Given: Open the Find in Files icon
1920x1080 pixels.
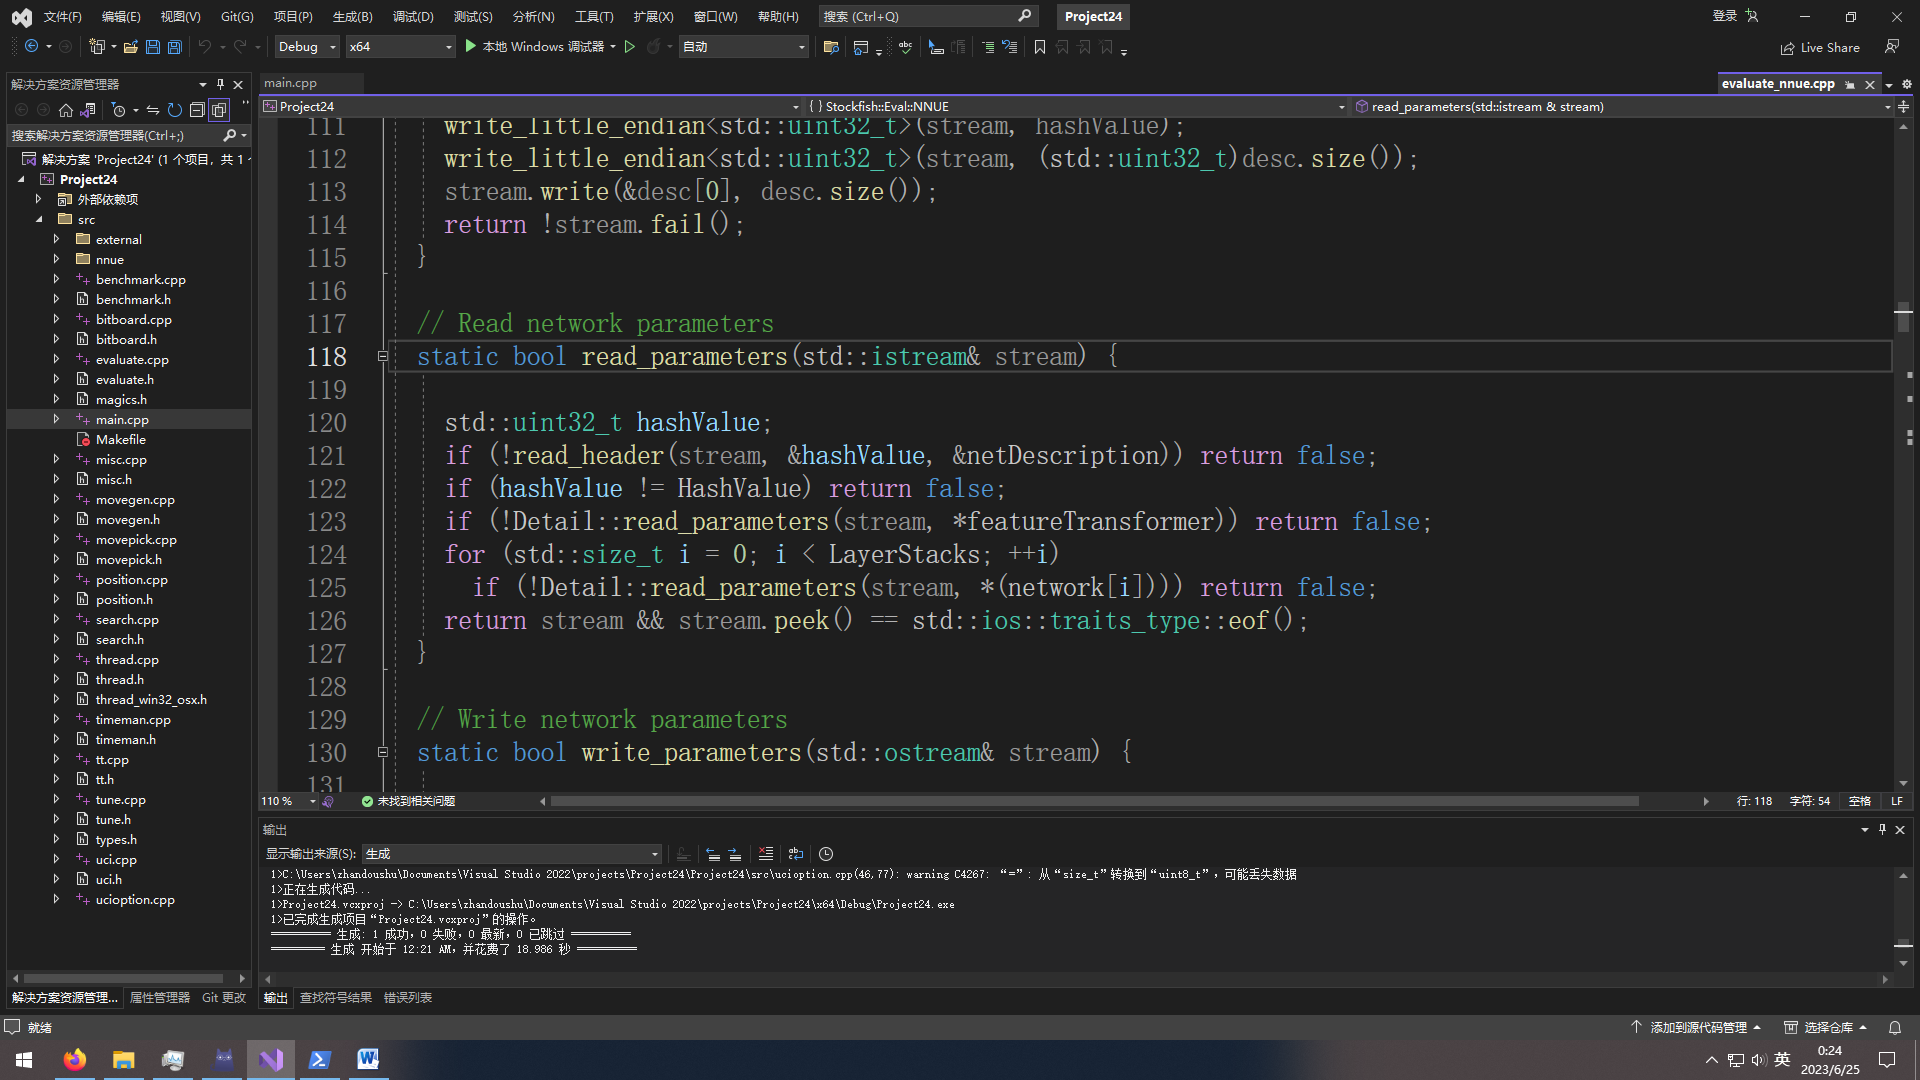Looking at the screenshot, I should pos(830,47).
